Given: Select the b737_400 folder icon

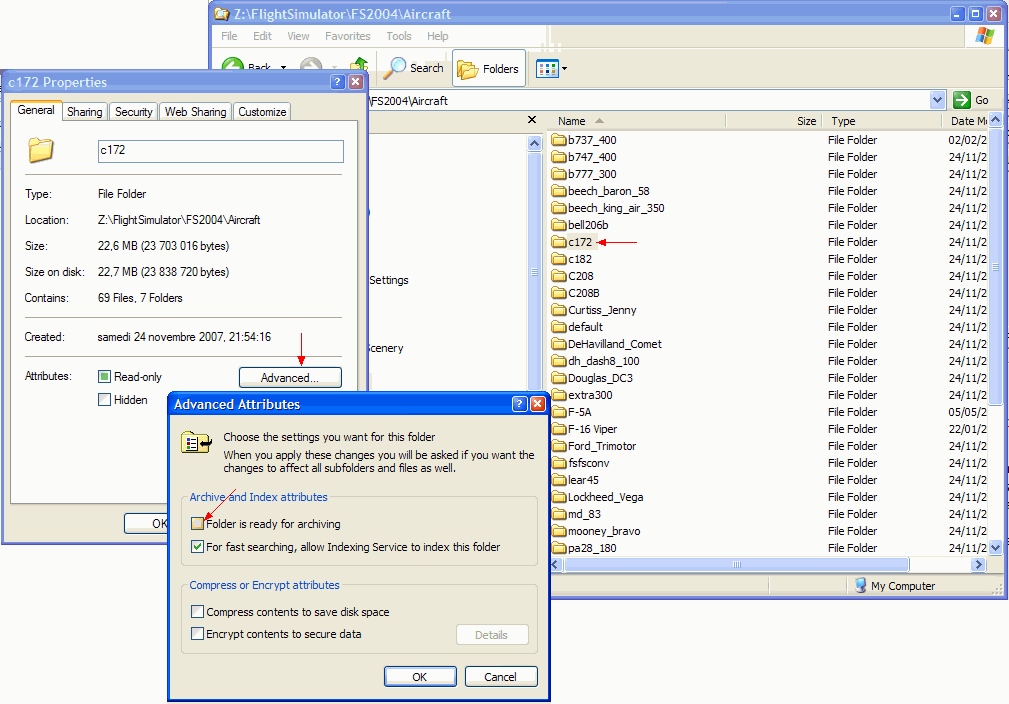Looking at the screenshot, I should pyautogui.click(x=559, y=140).
